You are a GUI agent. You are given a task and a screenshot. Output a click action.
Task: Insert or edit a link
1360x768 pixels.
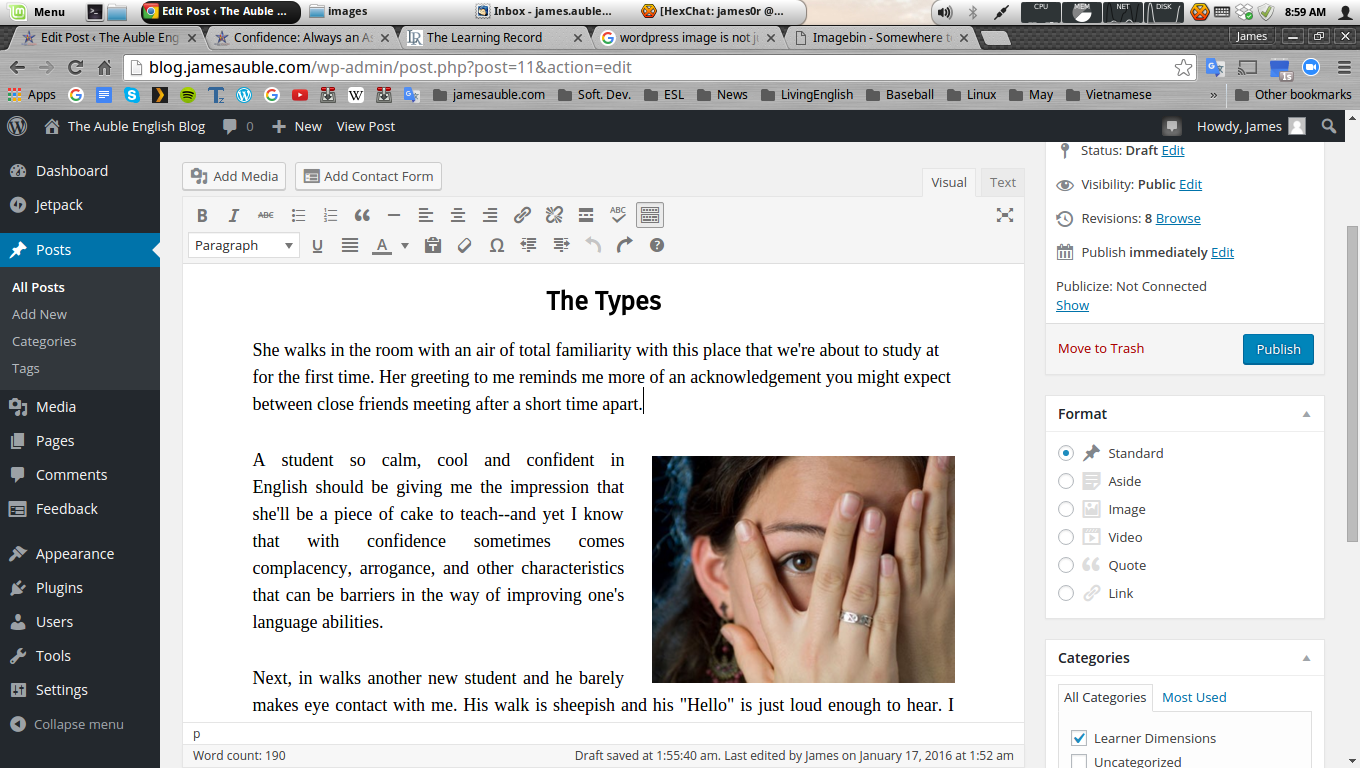(x=522, y=215)
